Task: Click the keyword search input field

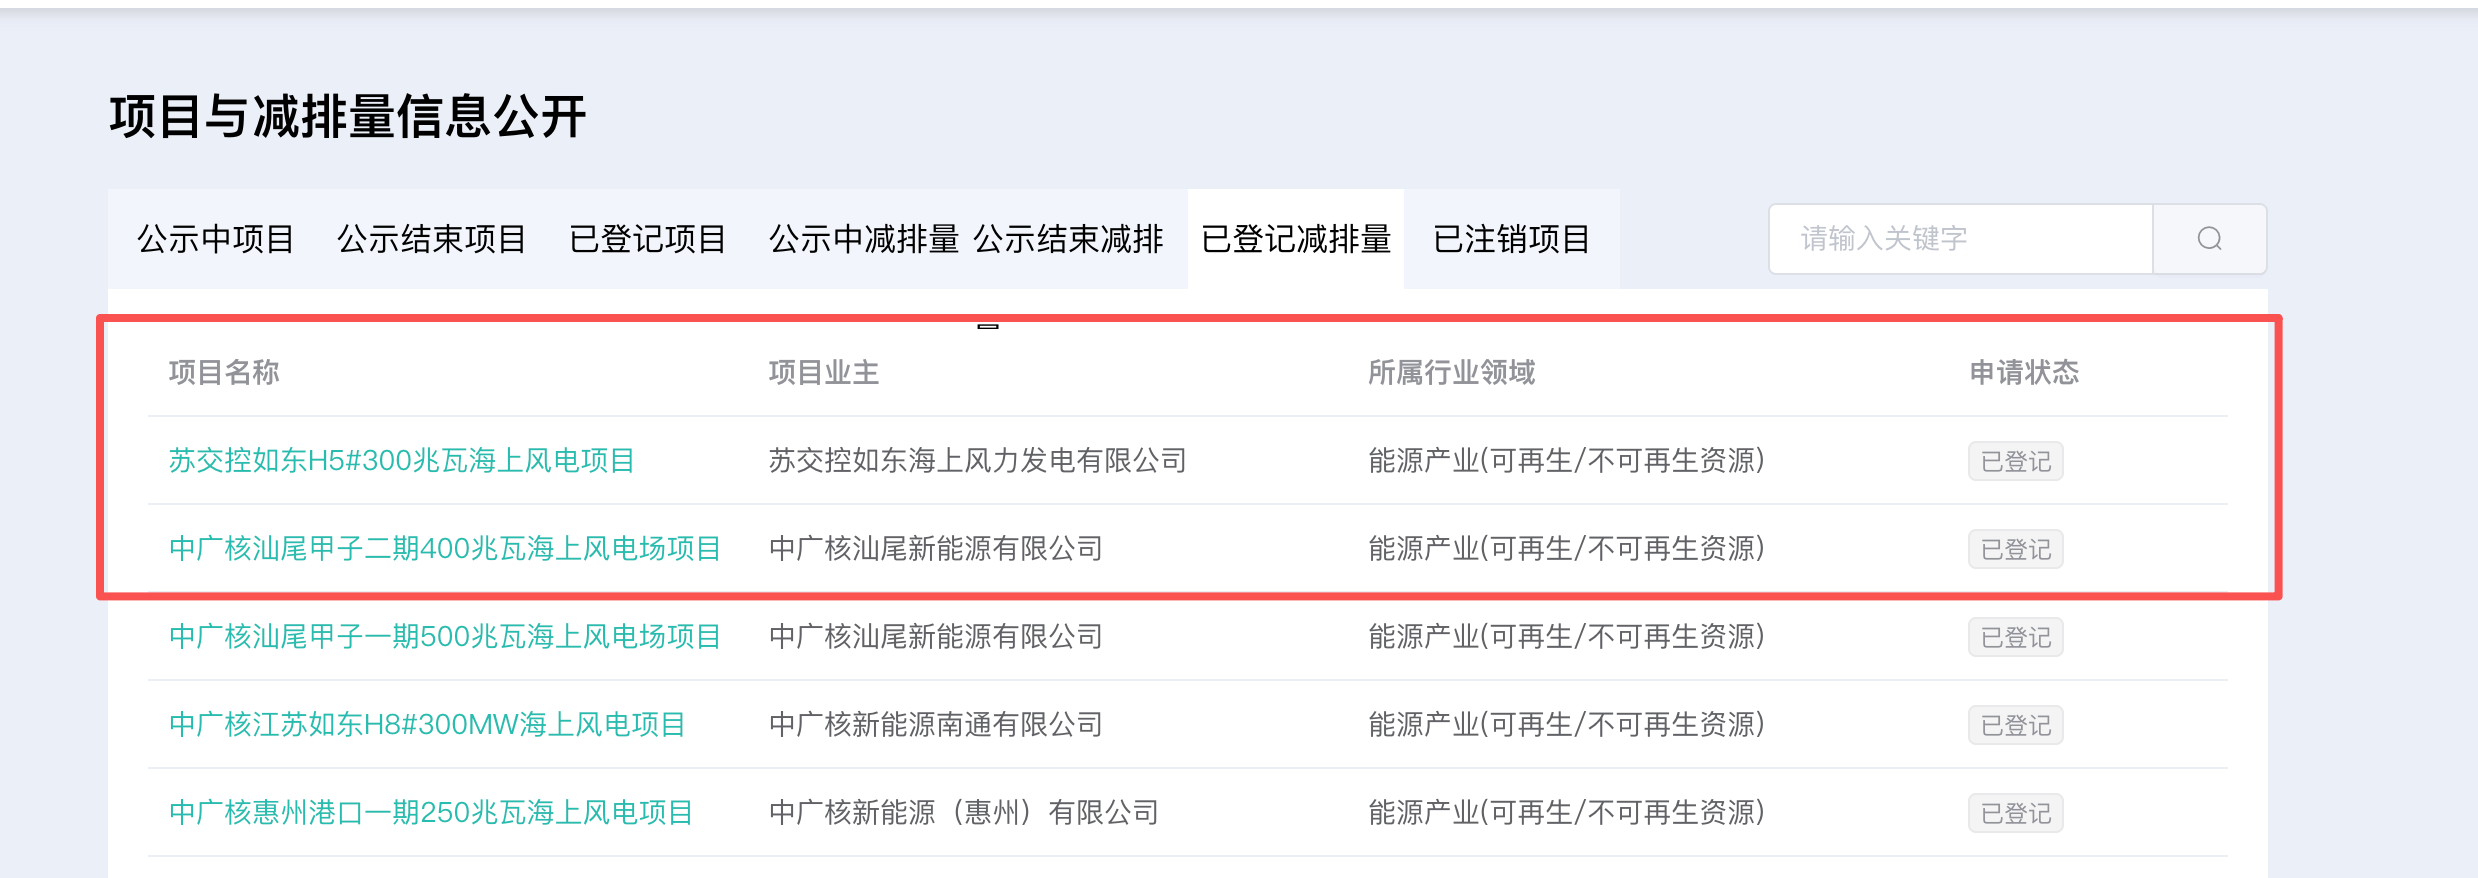Action: 1960,239
